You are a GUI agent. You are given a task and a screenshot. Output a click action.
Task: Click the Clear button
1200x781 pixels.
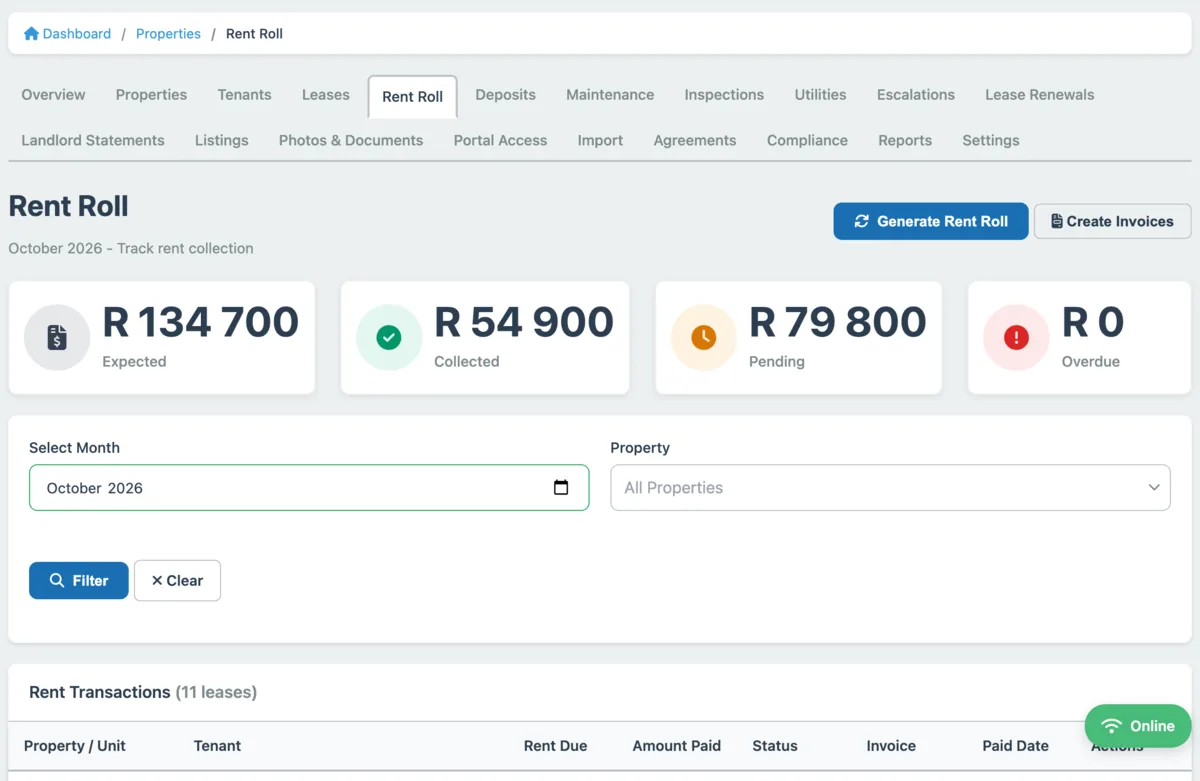177,580
